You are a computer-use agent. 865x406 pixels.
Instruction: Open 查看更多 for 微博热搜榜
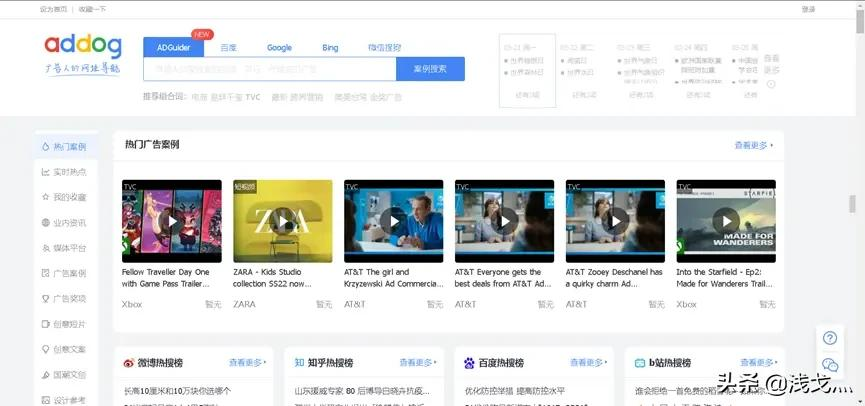[248, 363]
